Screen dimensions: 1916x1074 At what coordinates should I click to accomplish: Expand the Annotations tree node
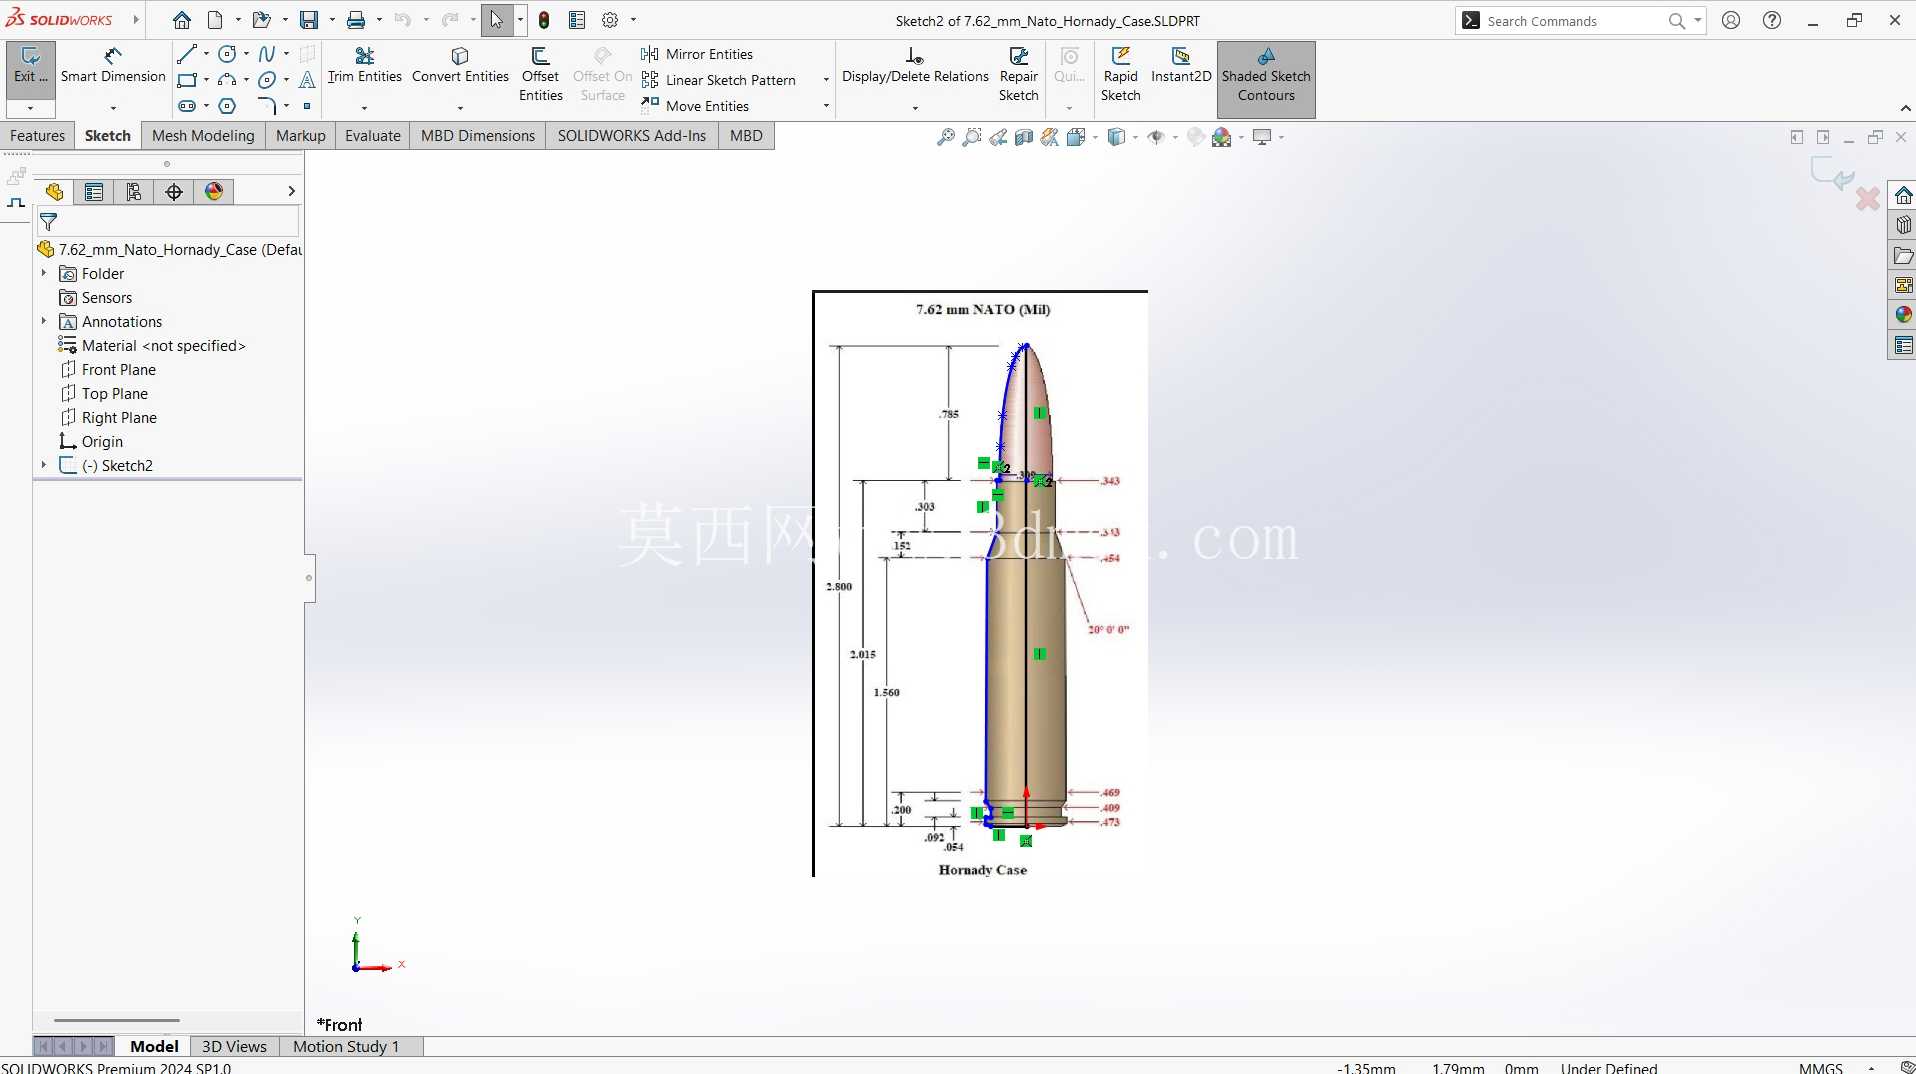[x=44, y=321]
